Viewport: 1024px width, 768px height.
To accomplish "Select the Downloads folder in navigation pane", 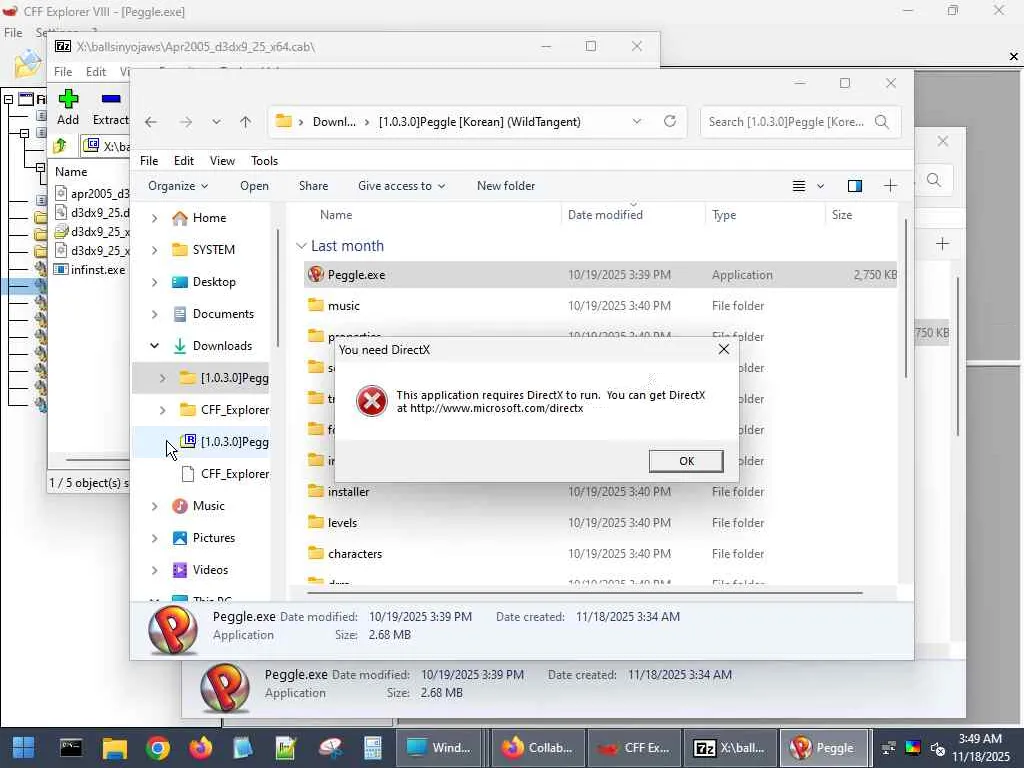I will (222, 346).
